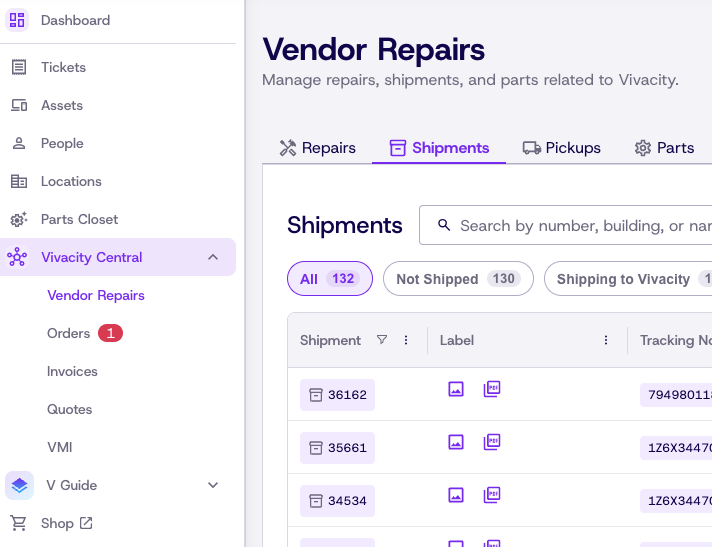This screenshot has width=712, height=547.
Task: Select Shipping to Vivacity filter chip
Action: pyautogui.click(x=628, y=278)
